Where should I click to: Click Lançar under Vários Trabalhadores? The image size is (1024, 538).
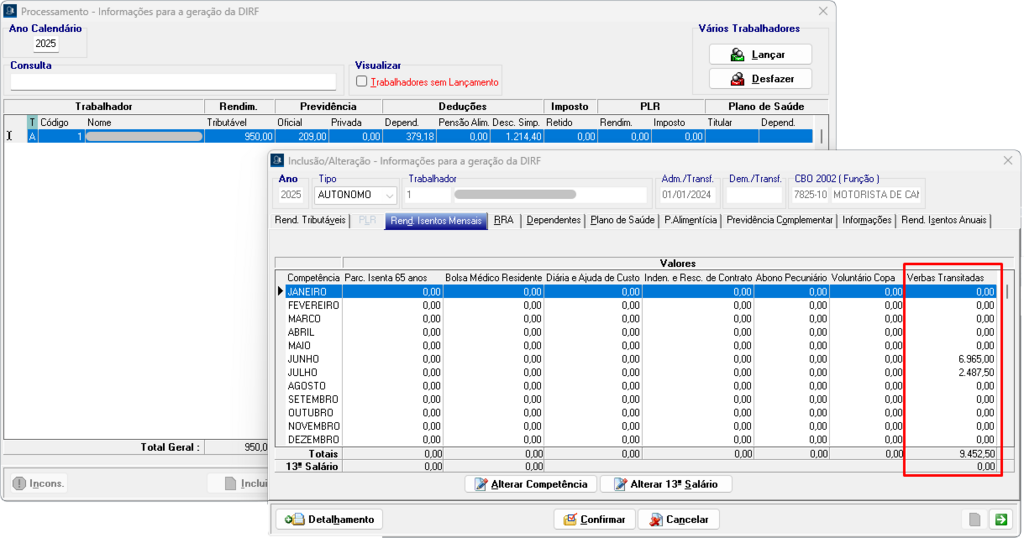(x=760, y=54)
